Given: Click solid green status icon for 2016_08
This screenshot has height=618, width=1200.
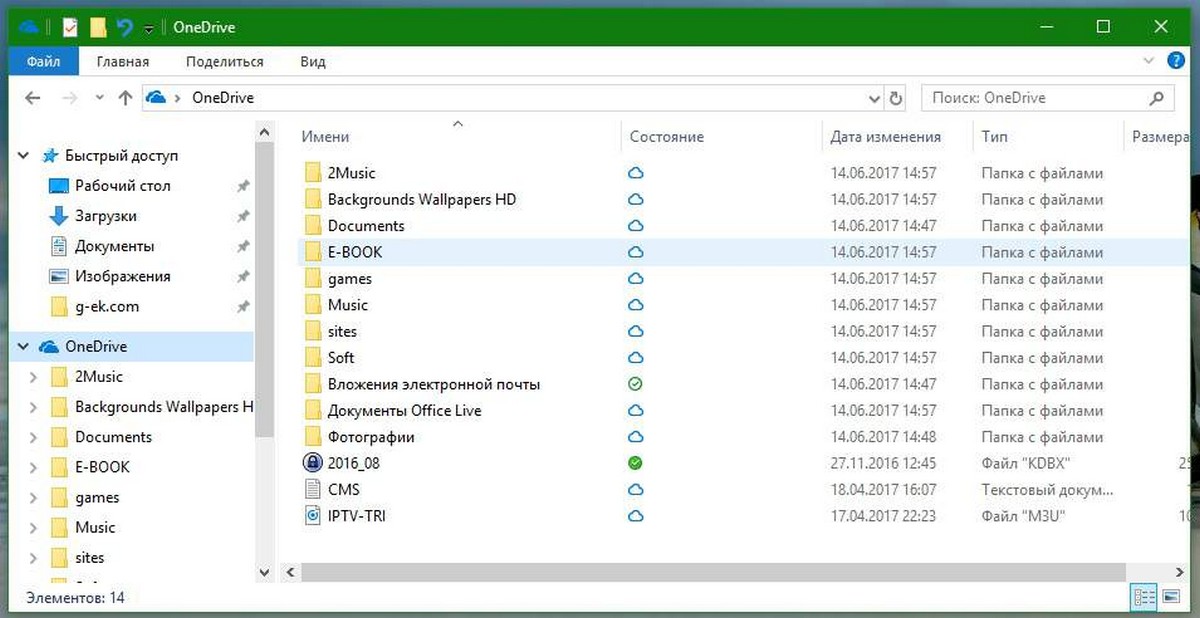Looking at the screenshot, I should pos(635,463).
